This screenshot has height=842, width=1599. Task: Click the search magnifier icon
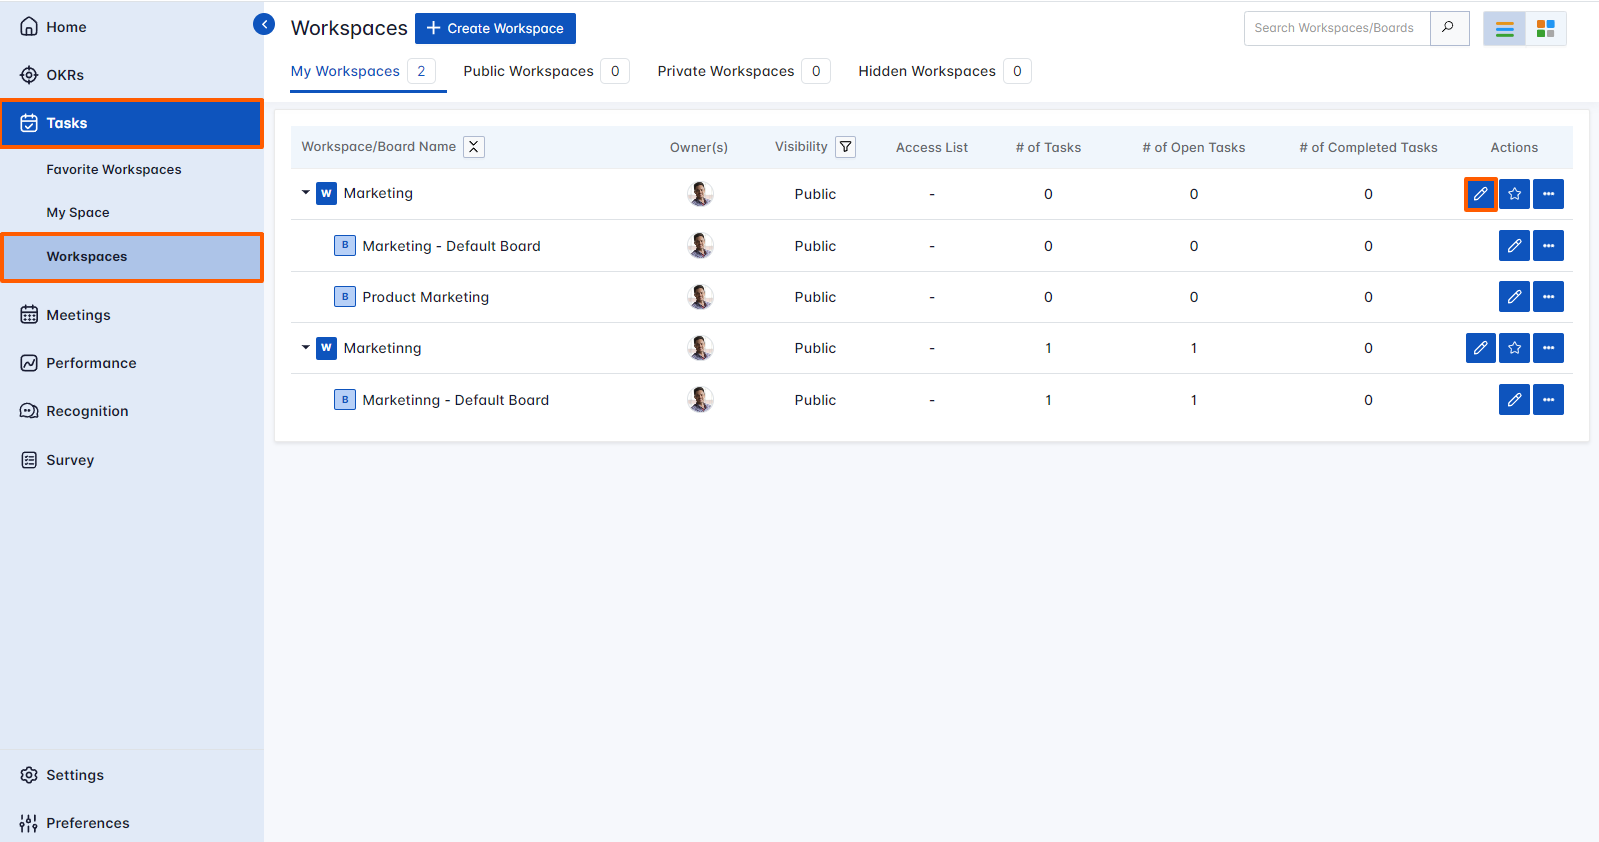click(1448, 28)
